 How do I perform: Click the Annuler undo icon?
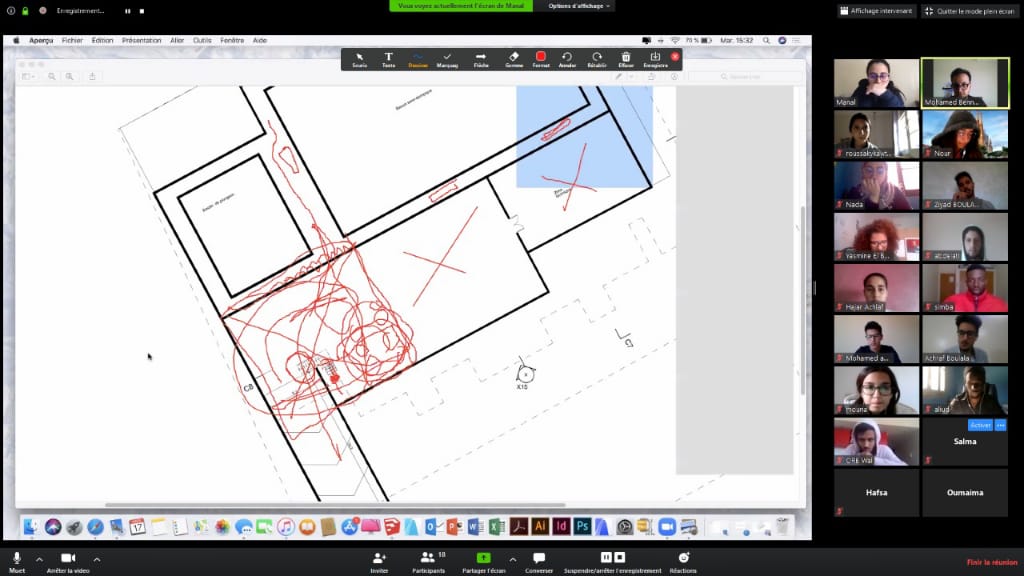pos(567,59)
